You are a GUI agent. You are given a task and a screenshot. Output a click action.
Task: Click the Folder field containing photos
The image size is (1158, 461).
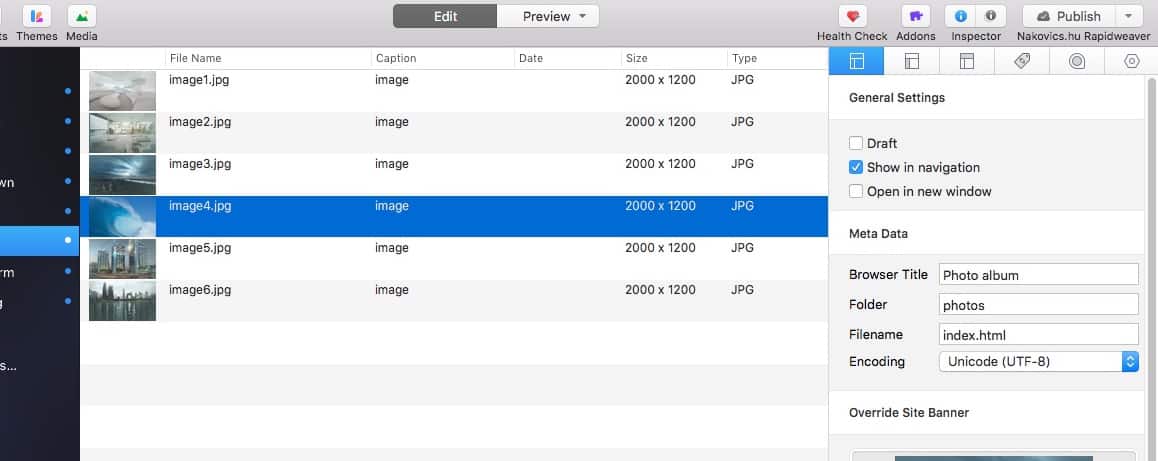pyautogui.click(x=1038, y=304)
